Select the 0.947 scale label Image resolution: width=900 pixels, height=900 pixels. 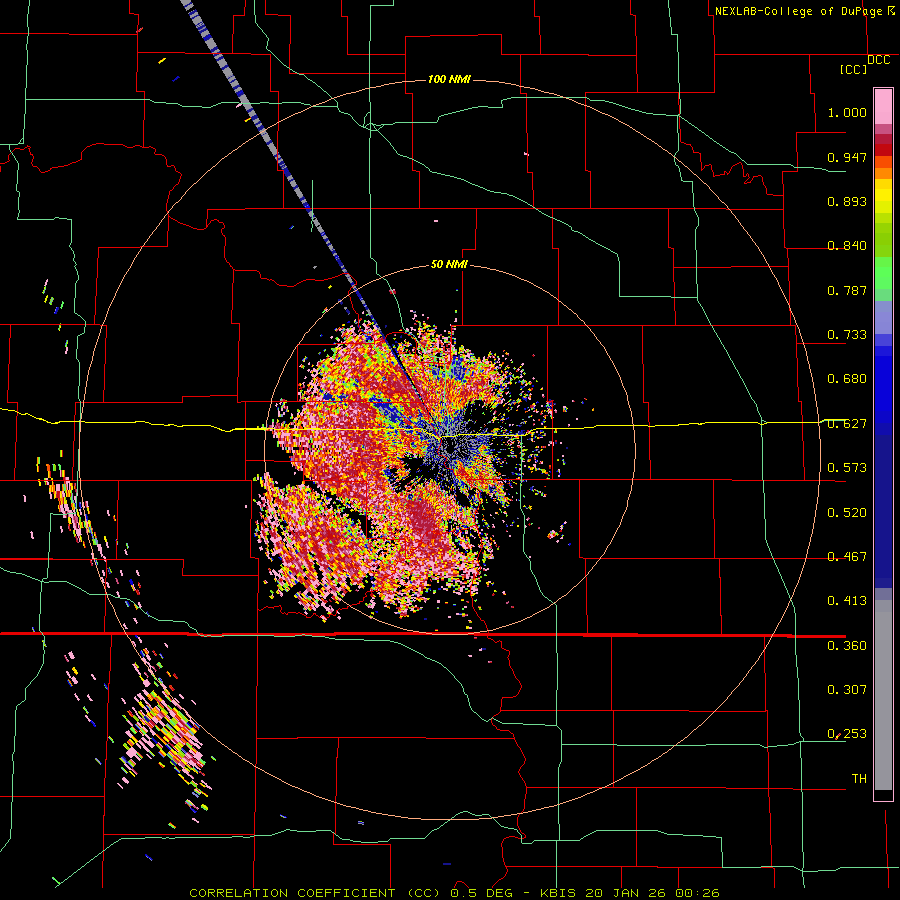tap(847, 157)
